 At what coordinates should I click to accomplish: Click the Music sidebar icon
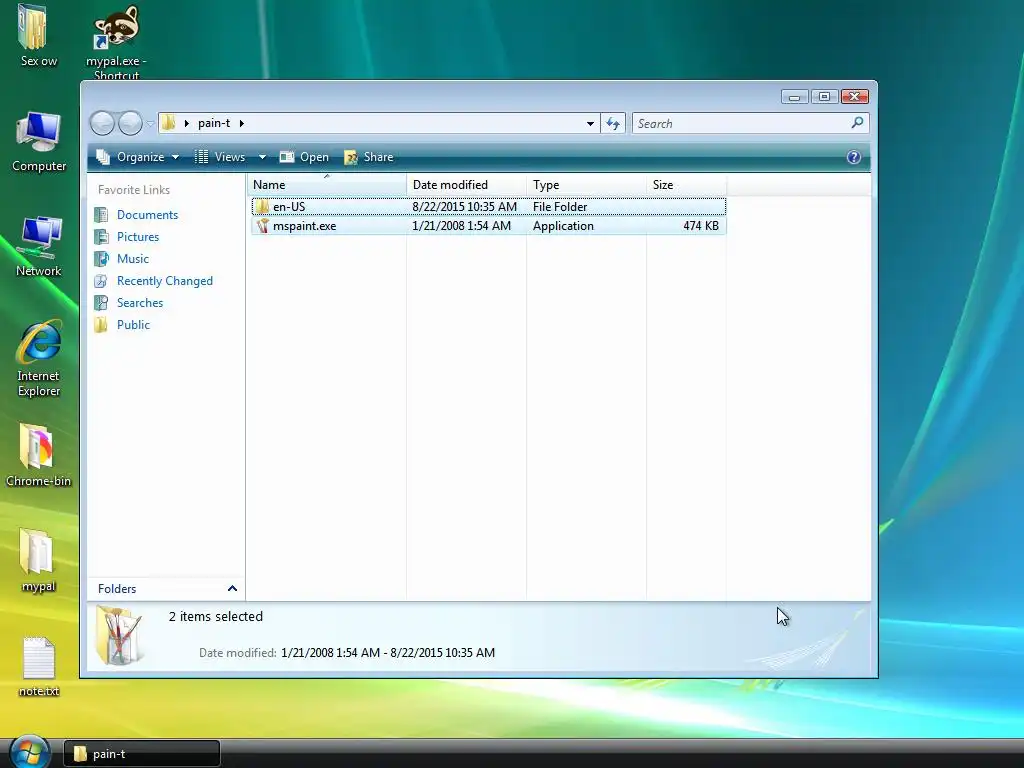coord(101,259)
